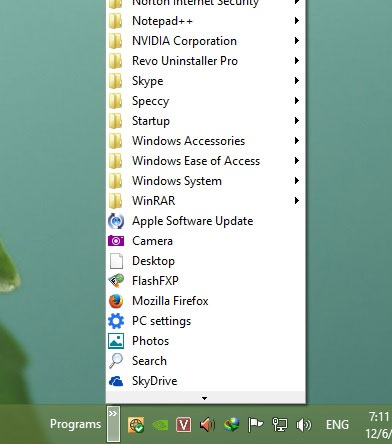
Task: Switch input language via ENG indicator
Action: (x=337, y=425)
